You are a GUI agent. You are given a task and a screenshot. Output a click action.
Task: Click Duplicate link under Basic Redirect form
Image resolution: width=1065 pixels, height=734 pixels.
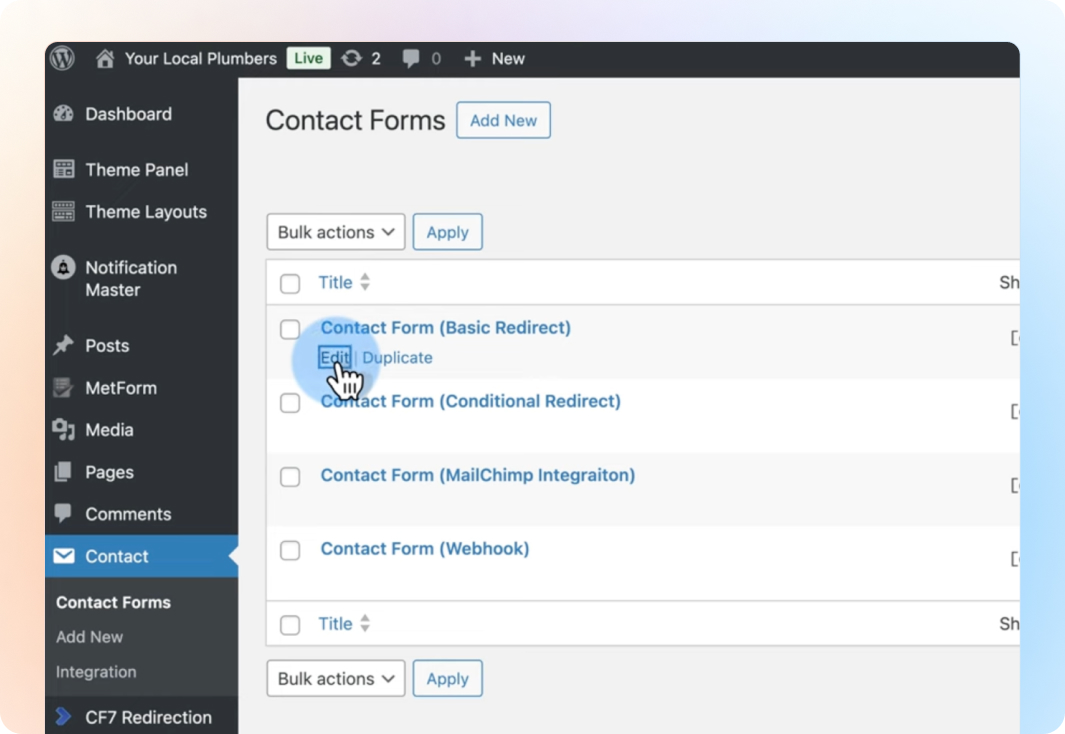point(397,357)
